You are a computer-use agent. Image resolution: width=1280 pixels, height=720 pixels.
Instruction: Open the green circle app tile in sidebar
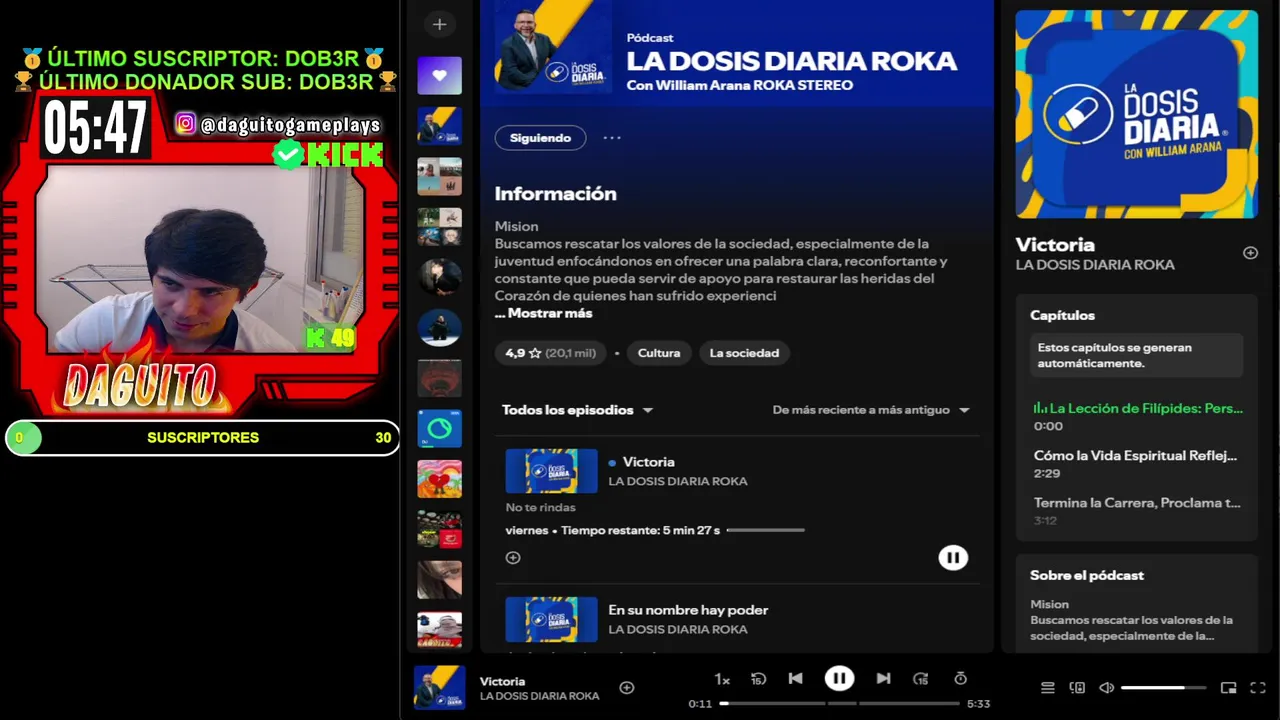[x=439, y=428]
